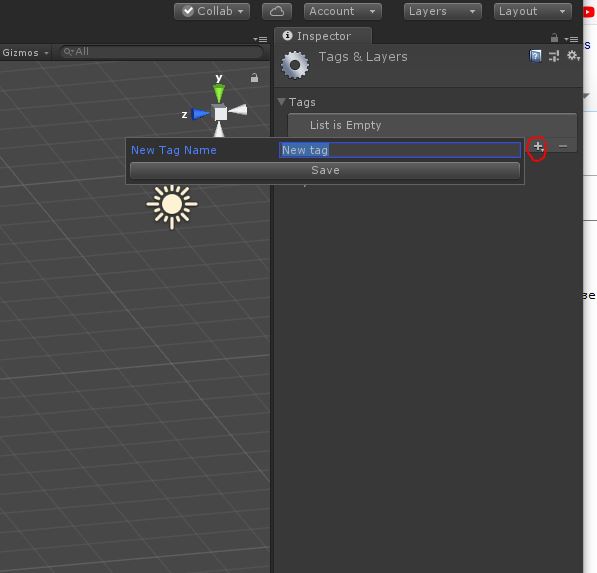Screen dimensions: 597x573
Task: Open the Account dropdown
Action: (343, 11)
